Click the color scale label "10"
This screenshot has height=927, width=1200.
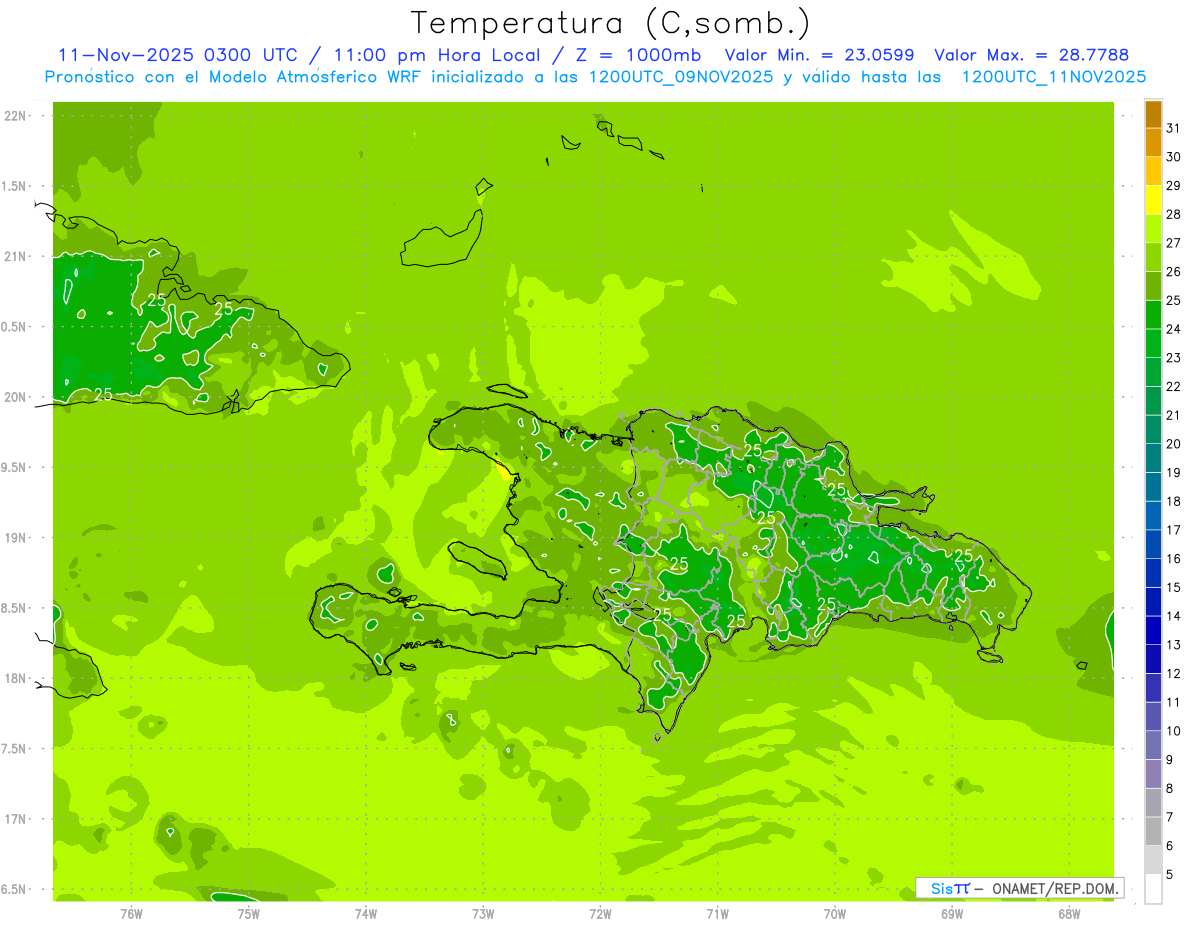pyautogui.click(x=1174, y=731)
